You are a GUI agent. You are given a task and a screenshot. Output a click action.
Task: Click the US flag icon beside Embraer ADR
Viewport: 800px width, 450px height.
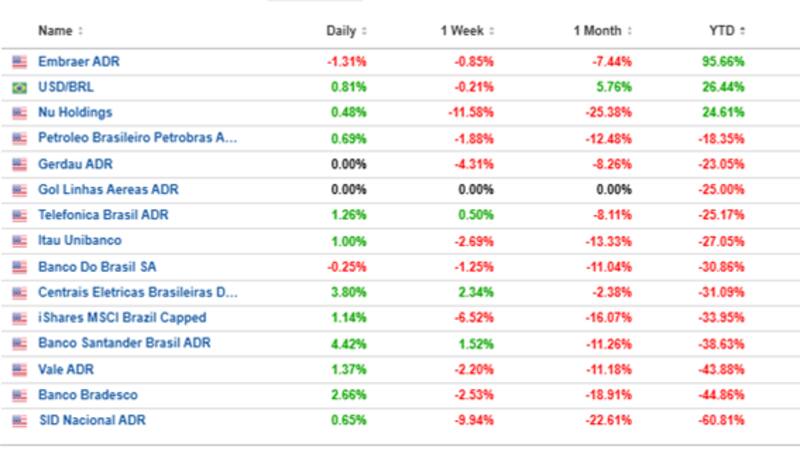(18, 62)
